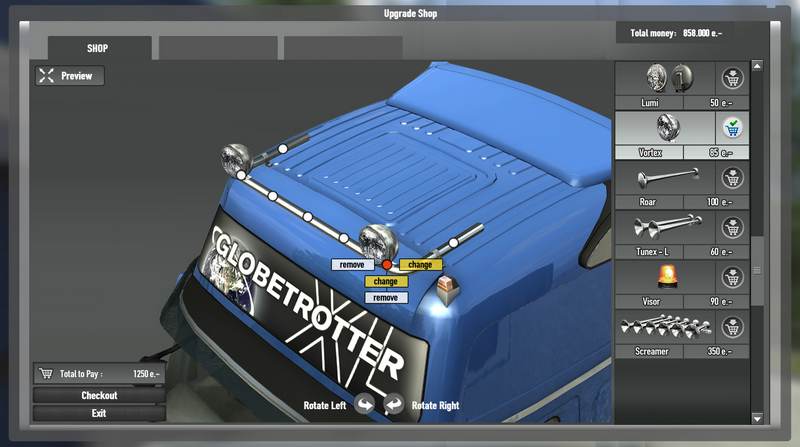Rotate the truck view right

[393, 405]
